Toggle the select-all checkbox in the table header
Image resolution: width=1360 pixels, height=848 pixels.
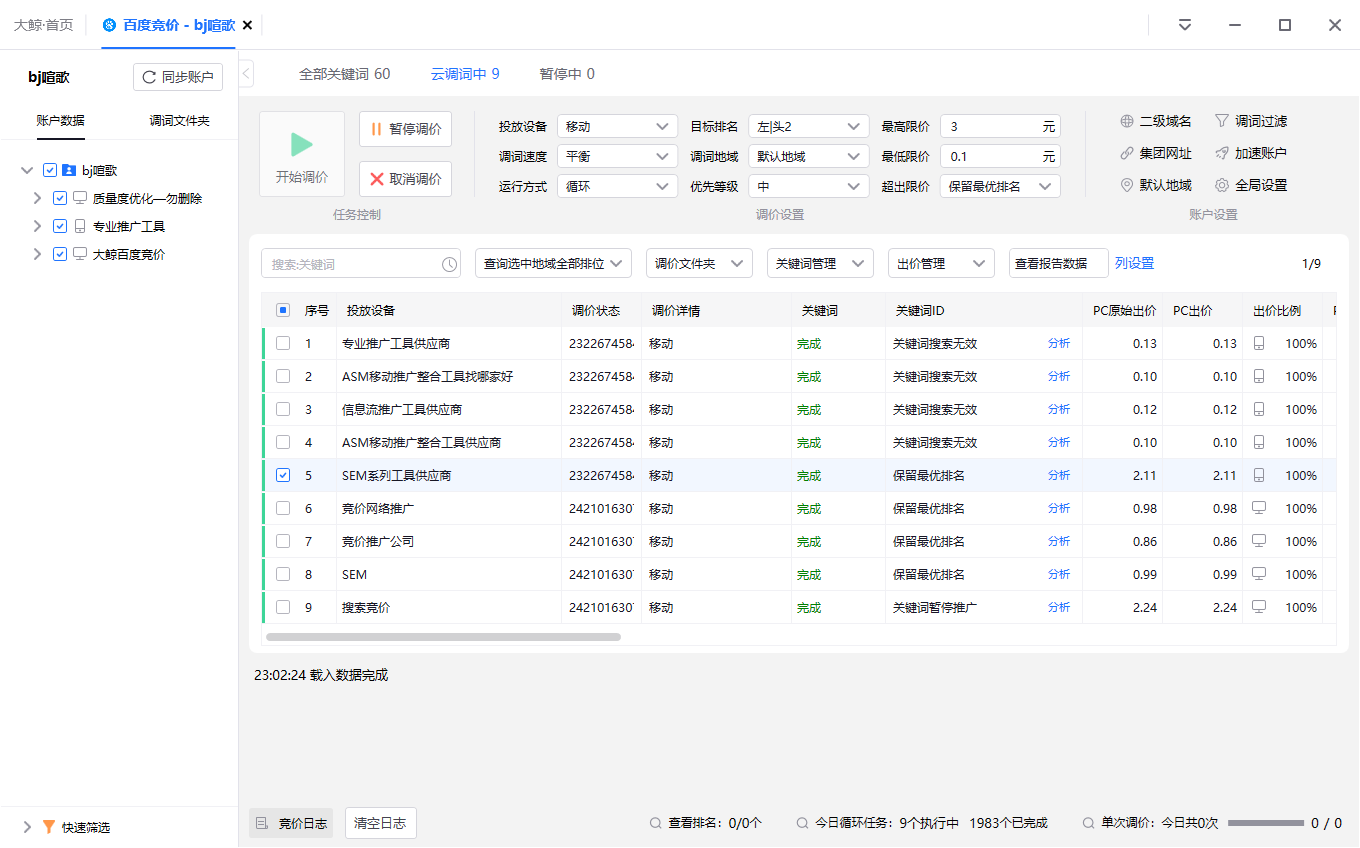point(283,310)
